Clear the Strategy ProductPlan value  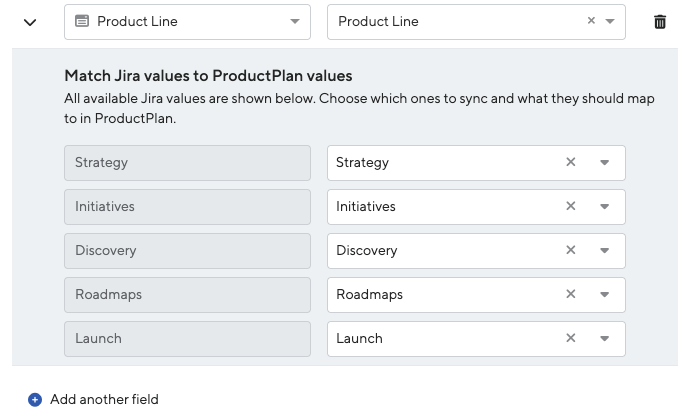pos(571,162)
